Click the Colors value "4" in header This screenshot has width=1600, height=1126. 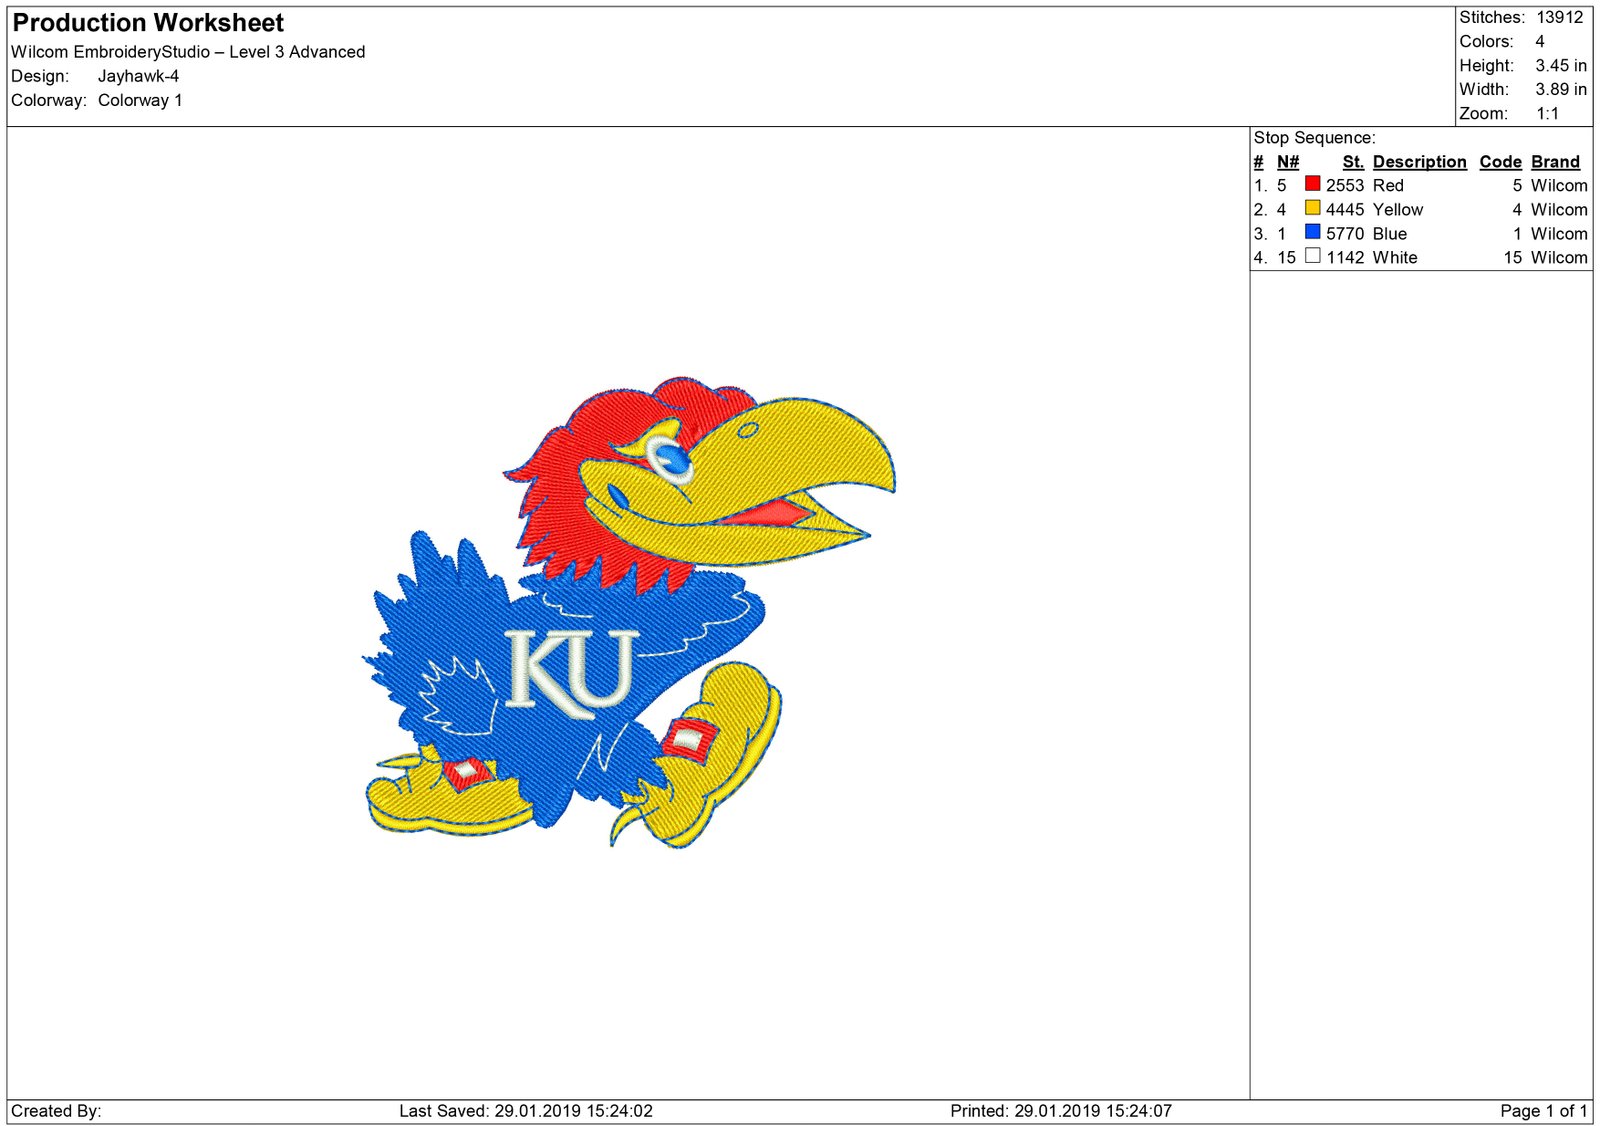1540,41
